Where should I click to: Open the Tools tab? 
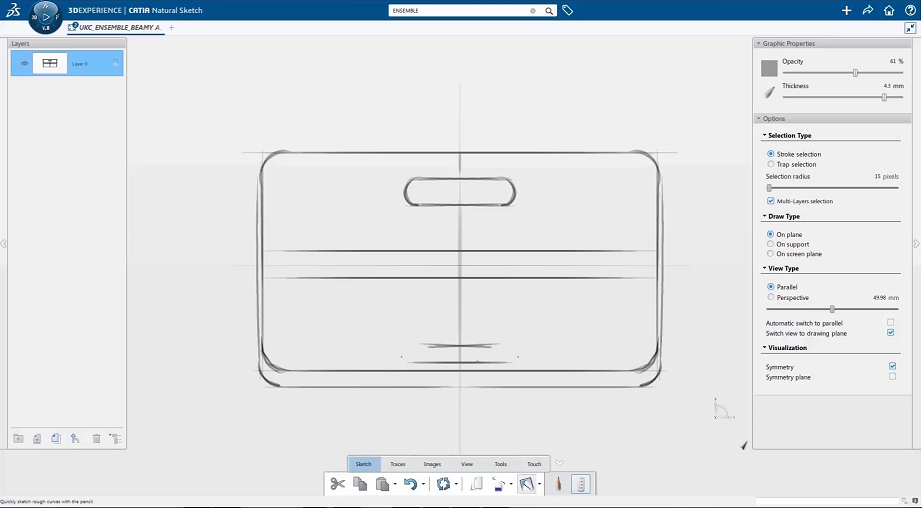click(500, 464)
